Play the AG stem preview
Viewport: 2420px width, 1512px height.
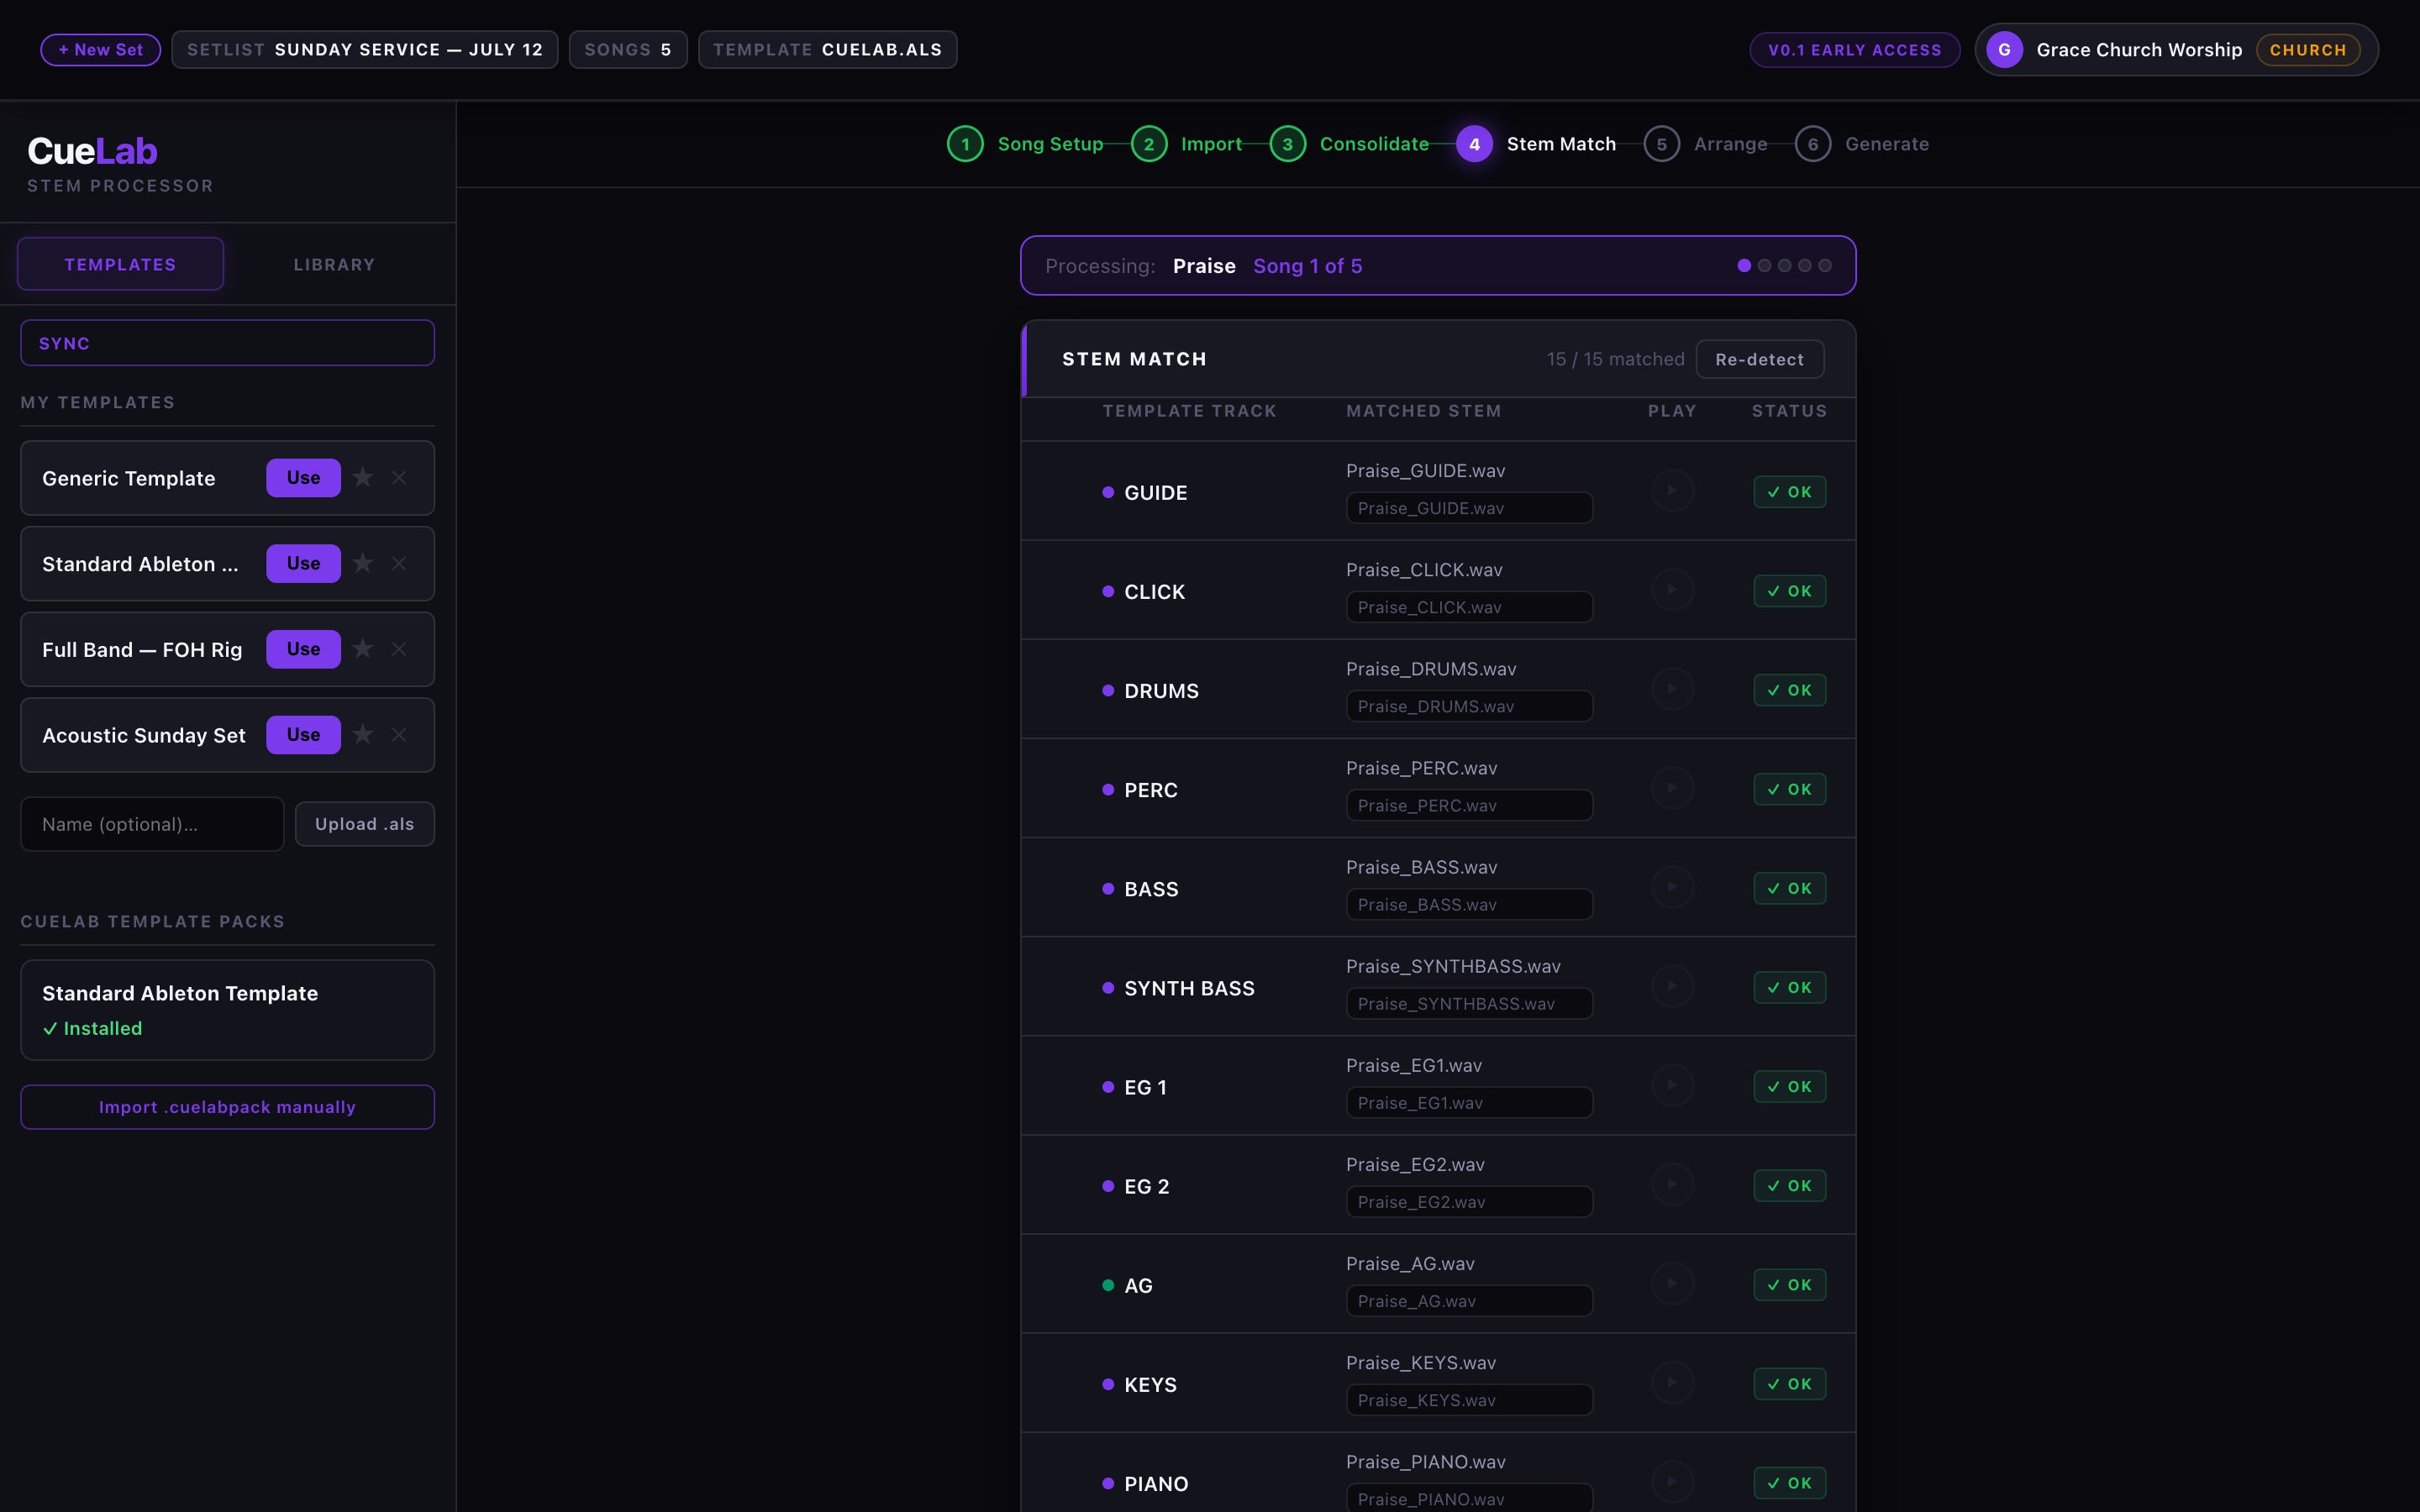1672,1283
